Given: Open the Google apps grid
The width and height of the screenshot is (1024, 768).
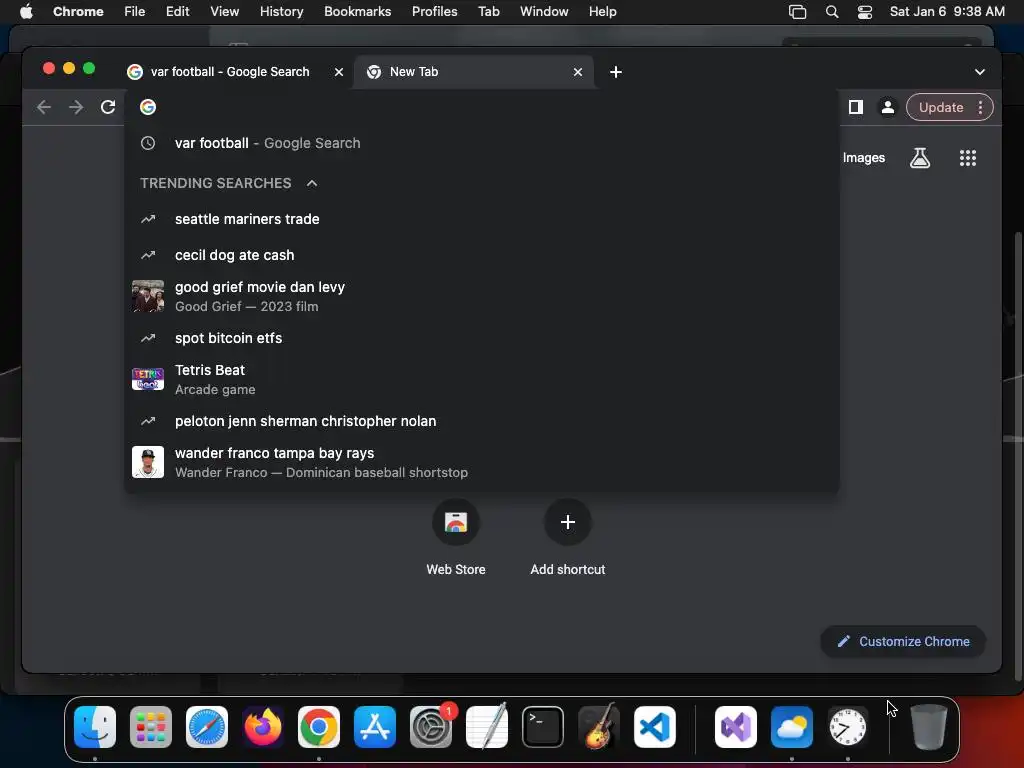Looking at the screenshot, I should tap(968, 157).
